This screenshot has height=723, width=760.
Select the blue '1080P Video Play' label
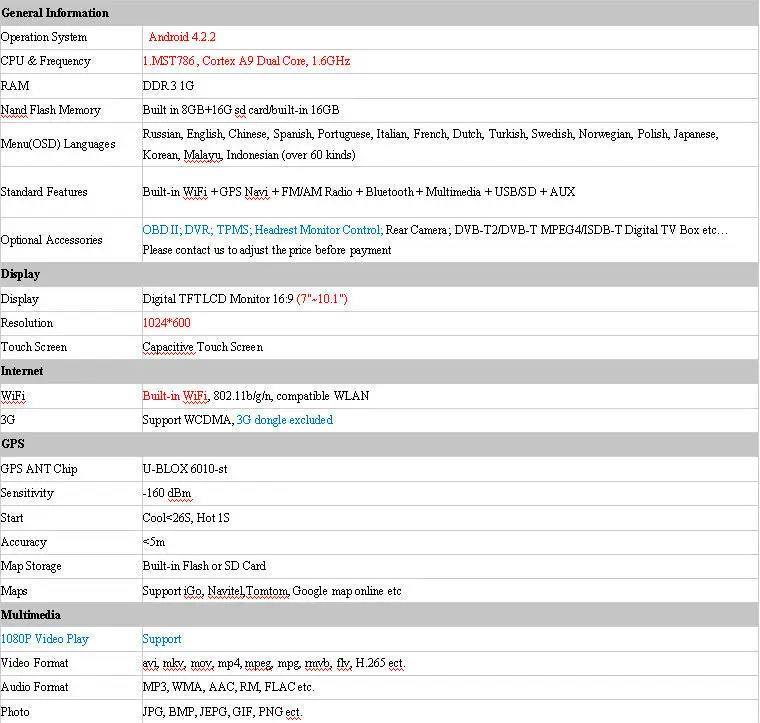coord(45,639)
